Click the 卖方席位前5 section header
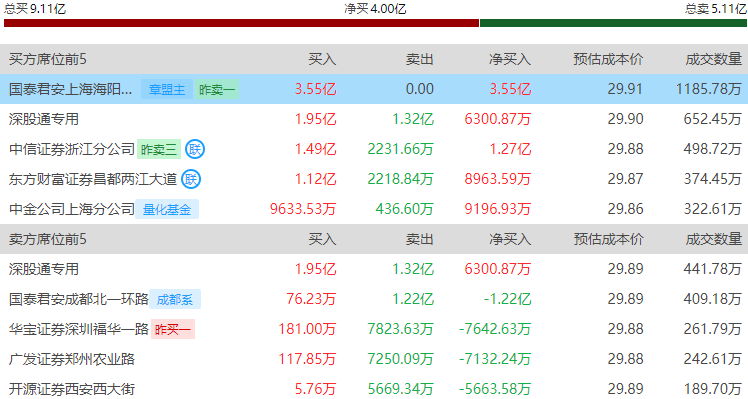Screen dimensions: 748x399 (x=48, y=239)
